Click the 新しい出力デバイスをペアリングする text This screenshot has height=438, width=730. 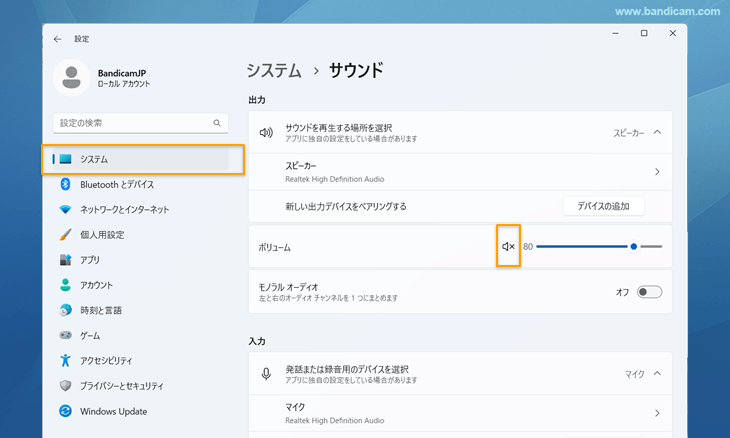coord(346,206)
